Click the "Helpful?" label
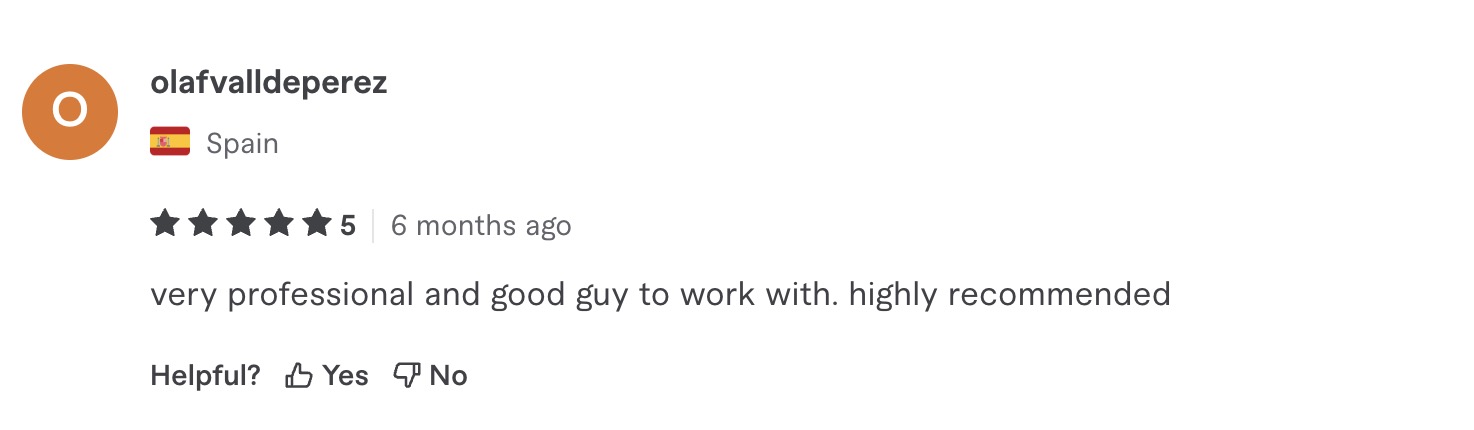The width and height of the screenshot is (1474, 430). 206,376
